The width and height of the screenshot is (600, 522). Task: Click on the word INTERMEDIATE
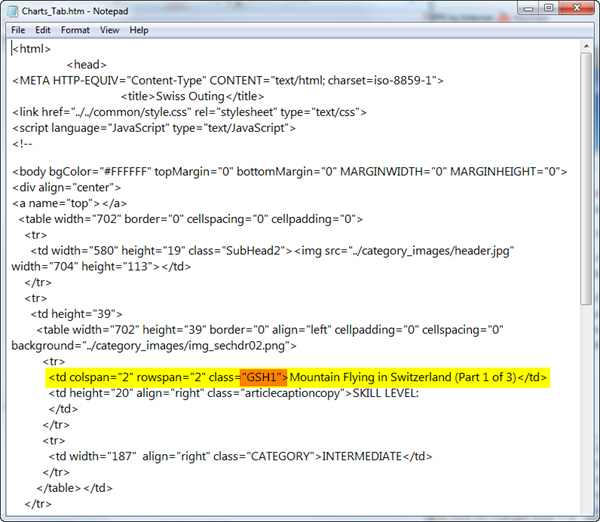point(360,456)
